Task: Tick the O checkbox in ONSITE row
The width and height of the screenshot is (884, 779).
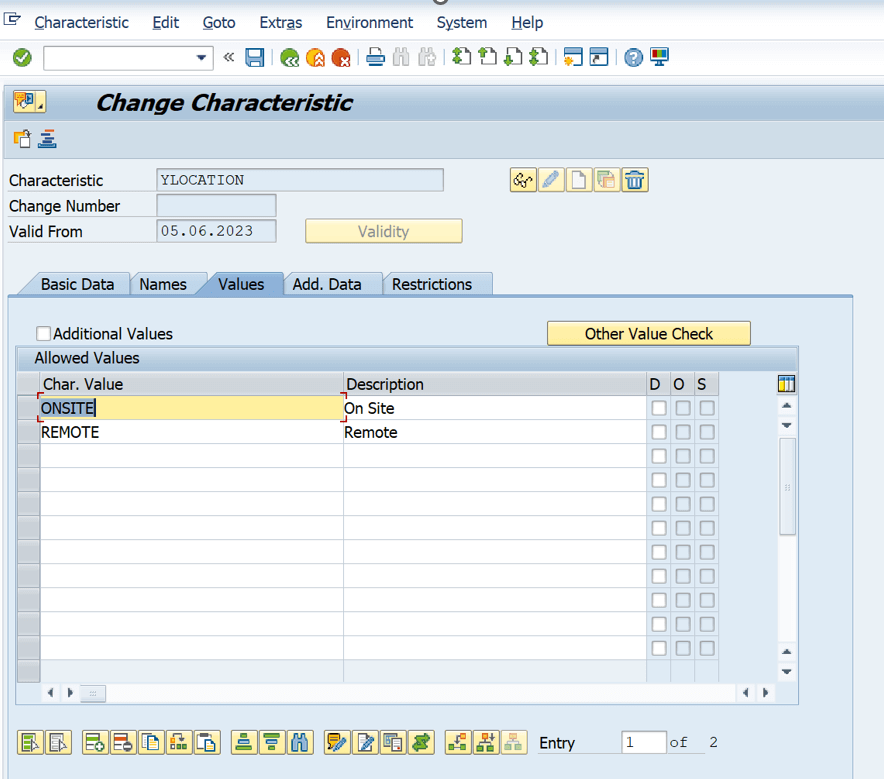Action: coord(683,408)
